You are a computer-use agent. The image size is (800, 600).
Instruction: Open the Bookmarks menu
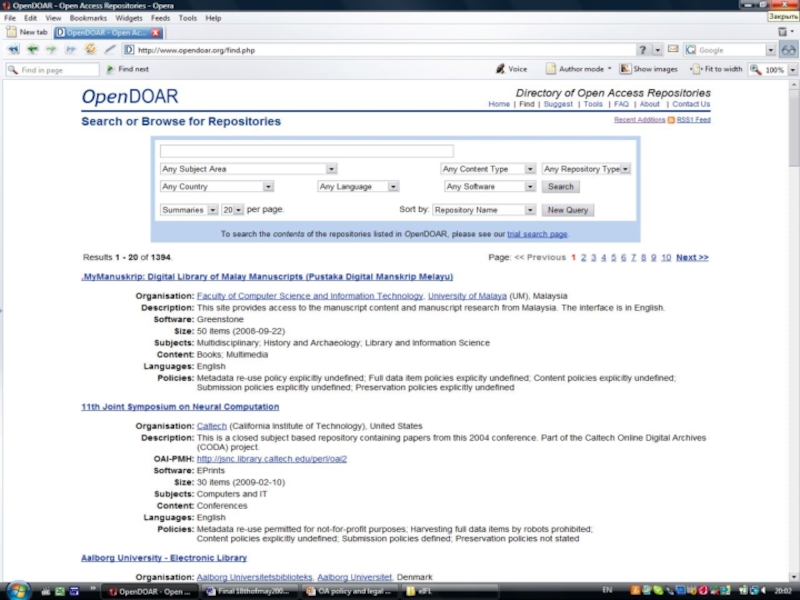[88, 18]
